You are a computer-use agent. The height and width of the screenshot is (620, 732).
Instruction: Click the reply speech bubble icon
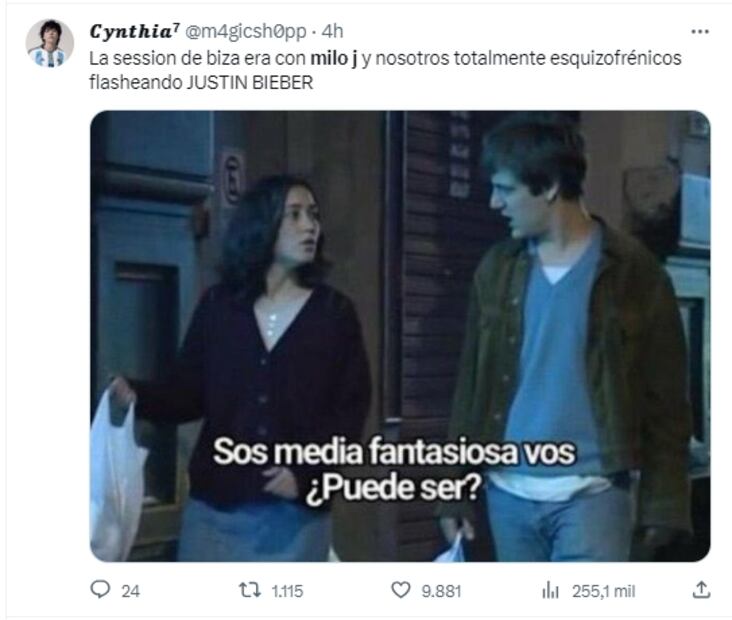(x=100, y=589)
